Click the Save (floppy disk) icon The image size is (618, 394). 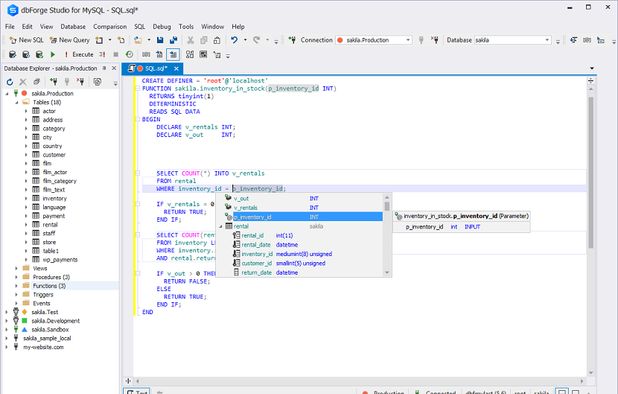coord(160,40)
